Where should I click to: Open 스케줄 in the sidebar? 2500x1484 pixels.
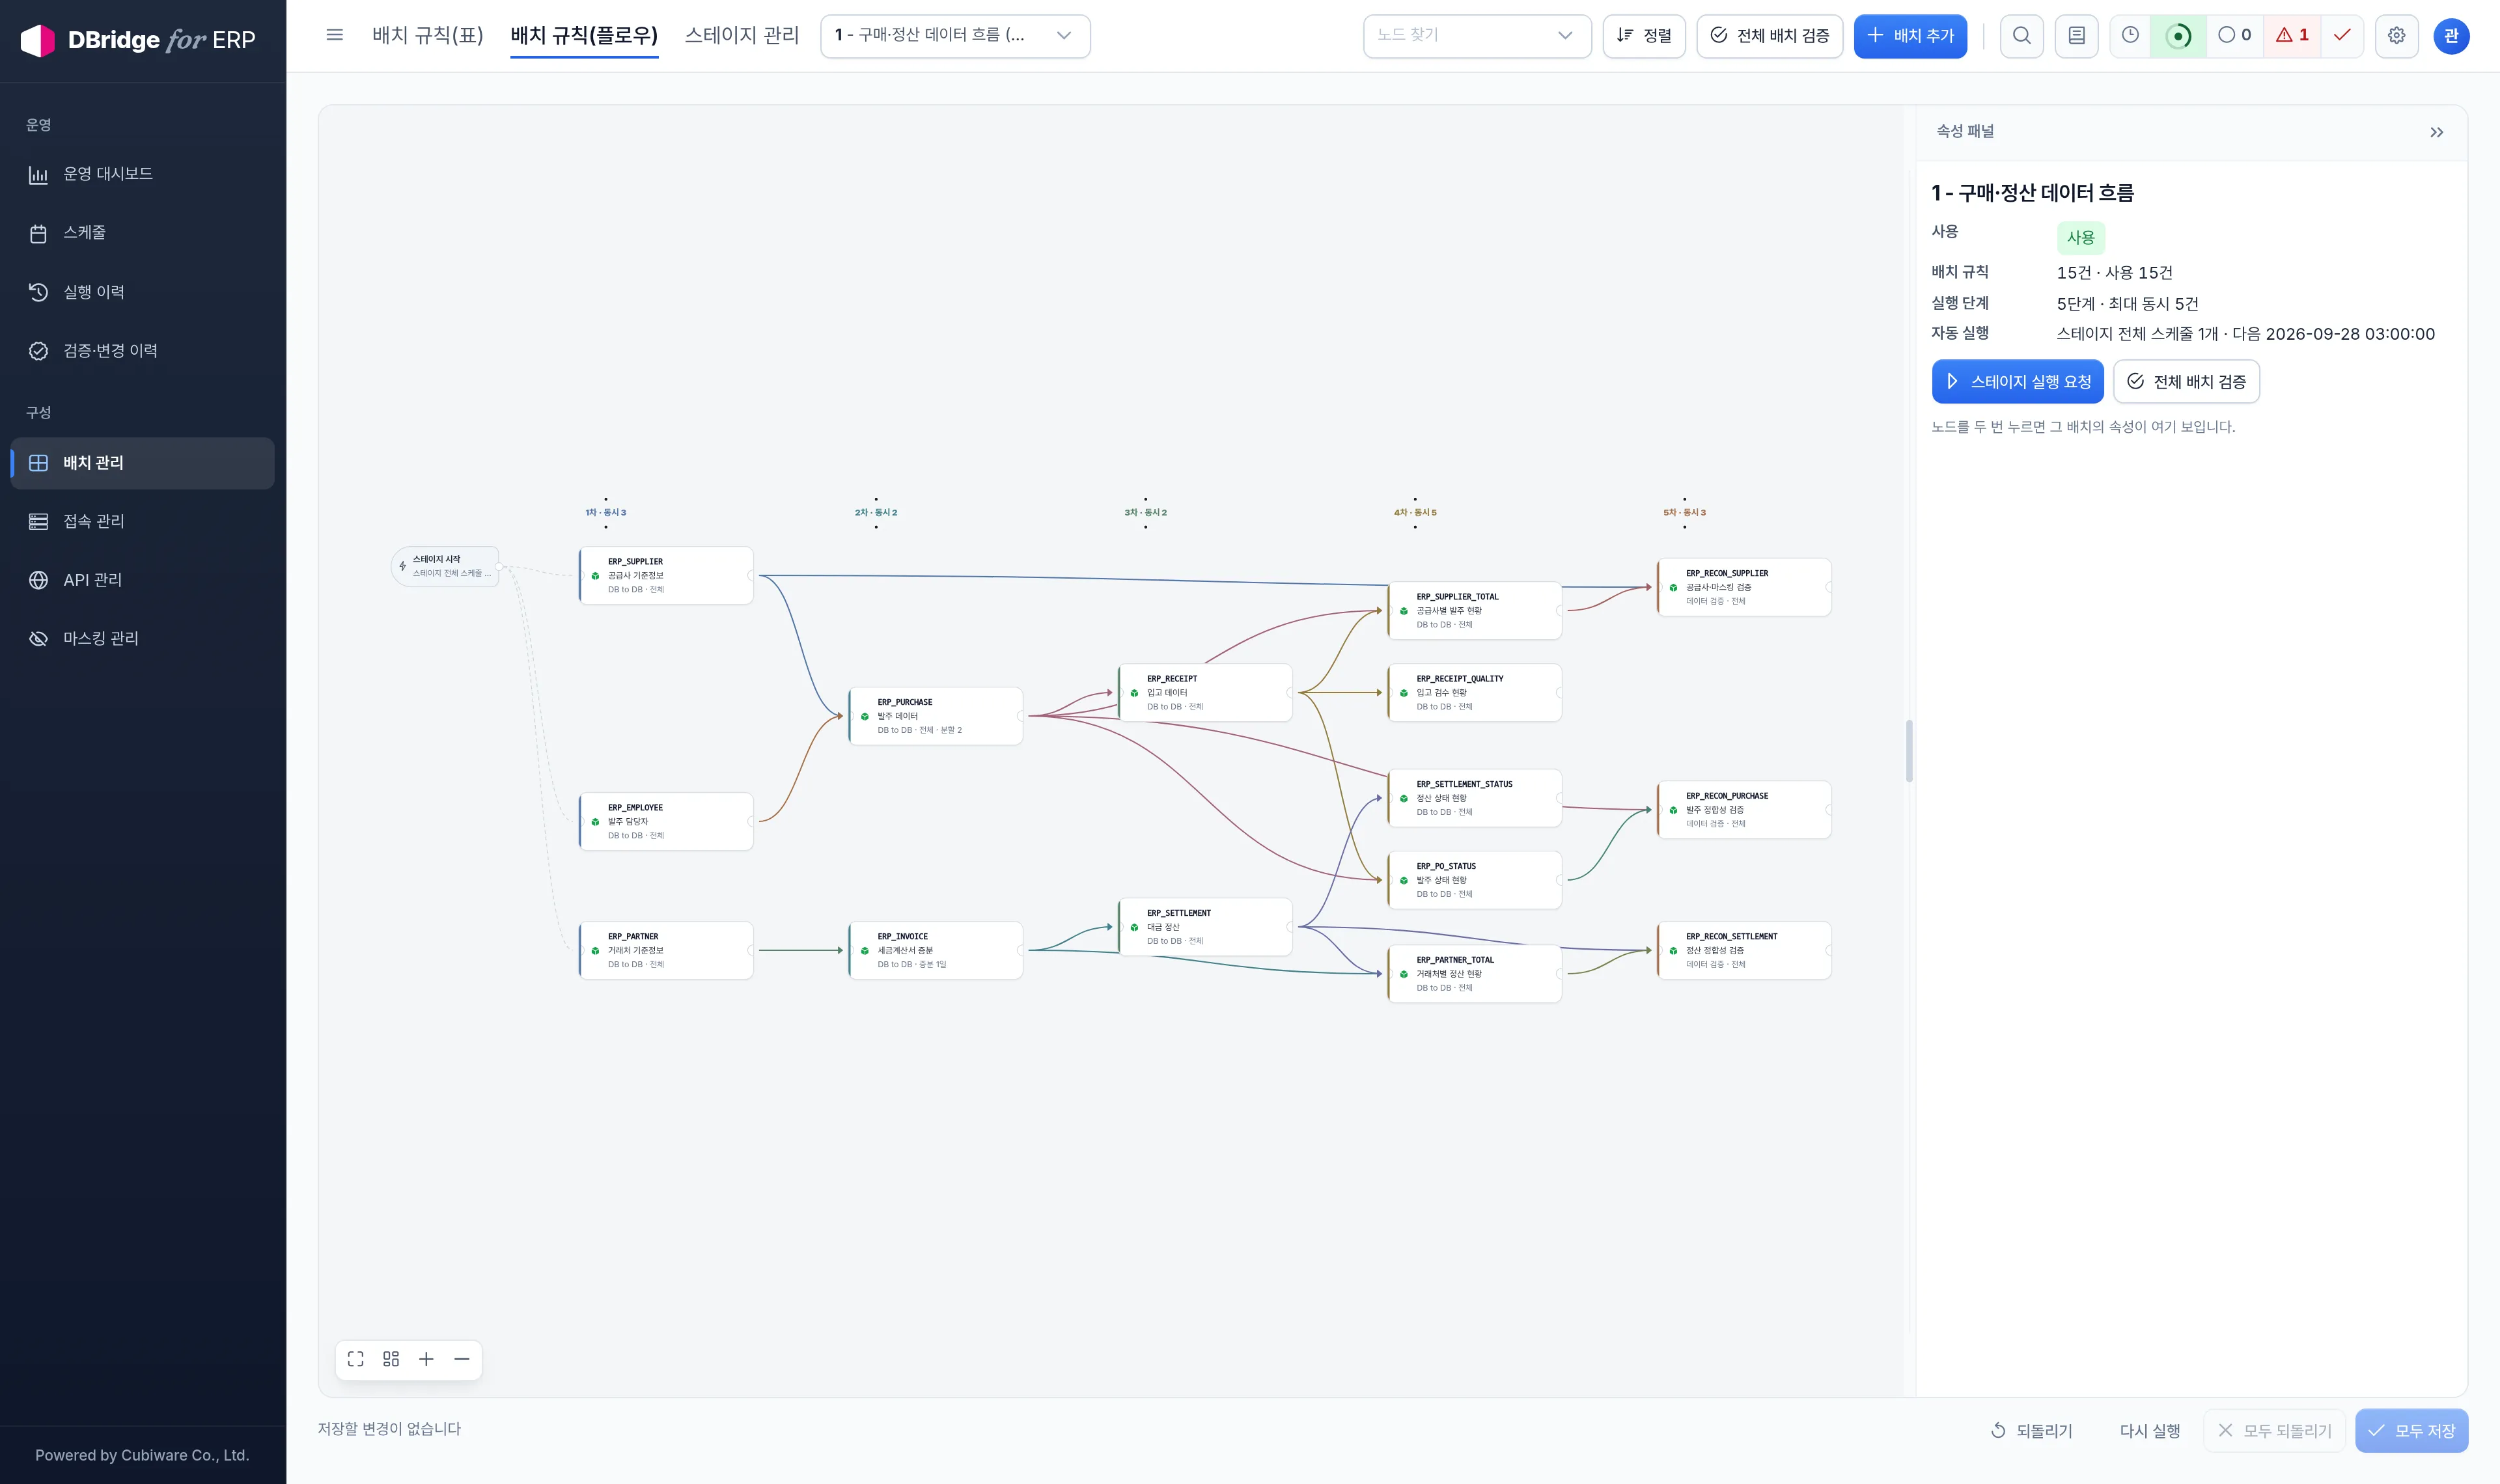[x=142, y=233]
